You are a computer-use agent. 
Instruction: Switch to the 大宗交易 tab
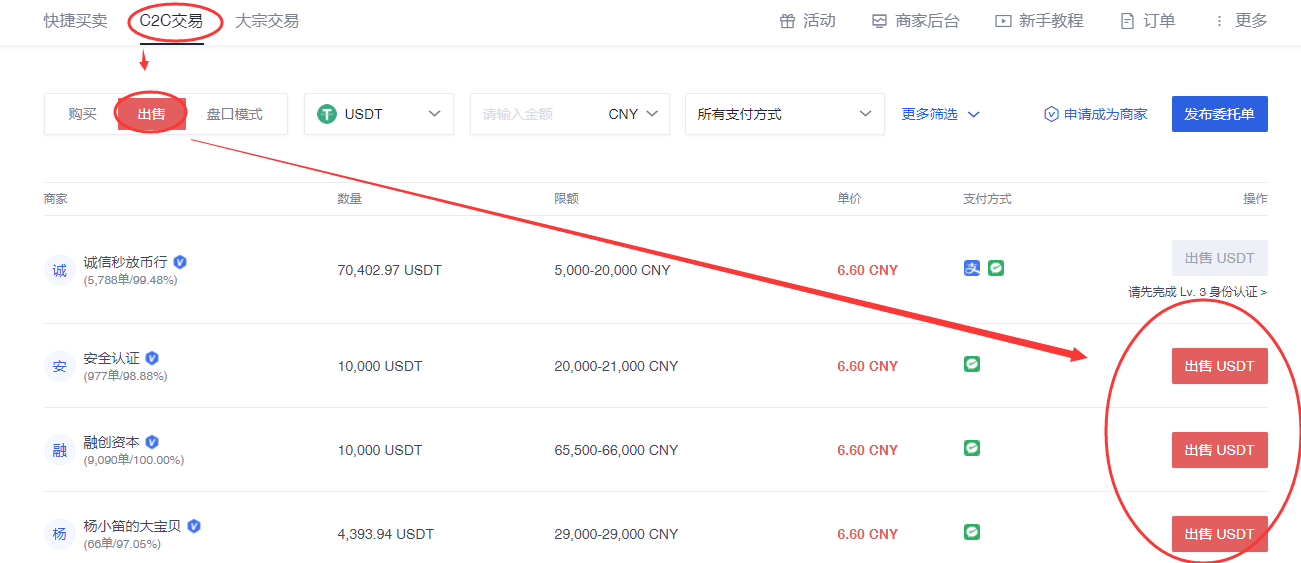click(266, 21)
